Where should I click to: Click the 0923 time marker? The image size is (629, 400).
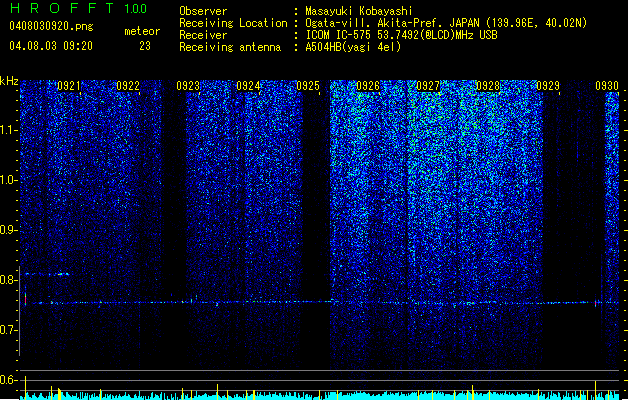click(x=188, y=85)
